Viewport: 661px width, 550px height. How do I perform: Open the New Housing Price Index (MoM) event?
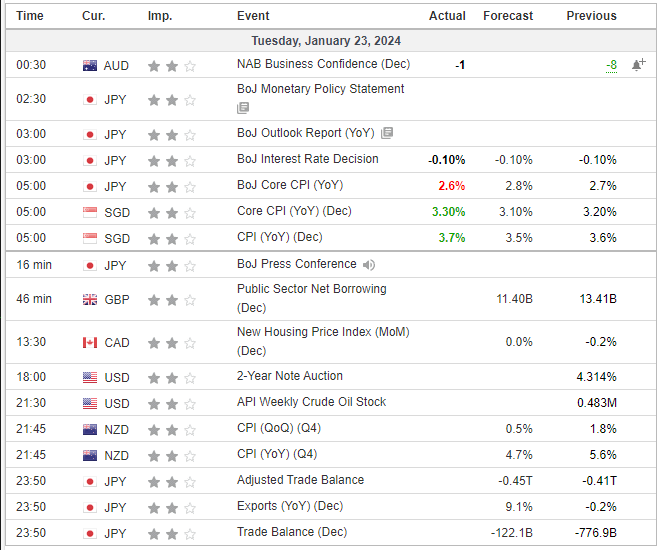323,332
